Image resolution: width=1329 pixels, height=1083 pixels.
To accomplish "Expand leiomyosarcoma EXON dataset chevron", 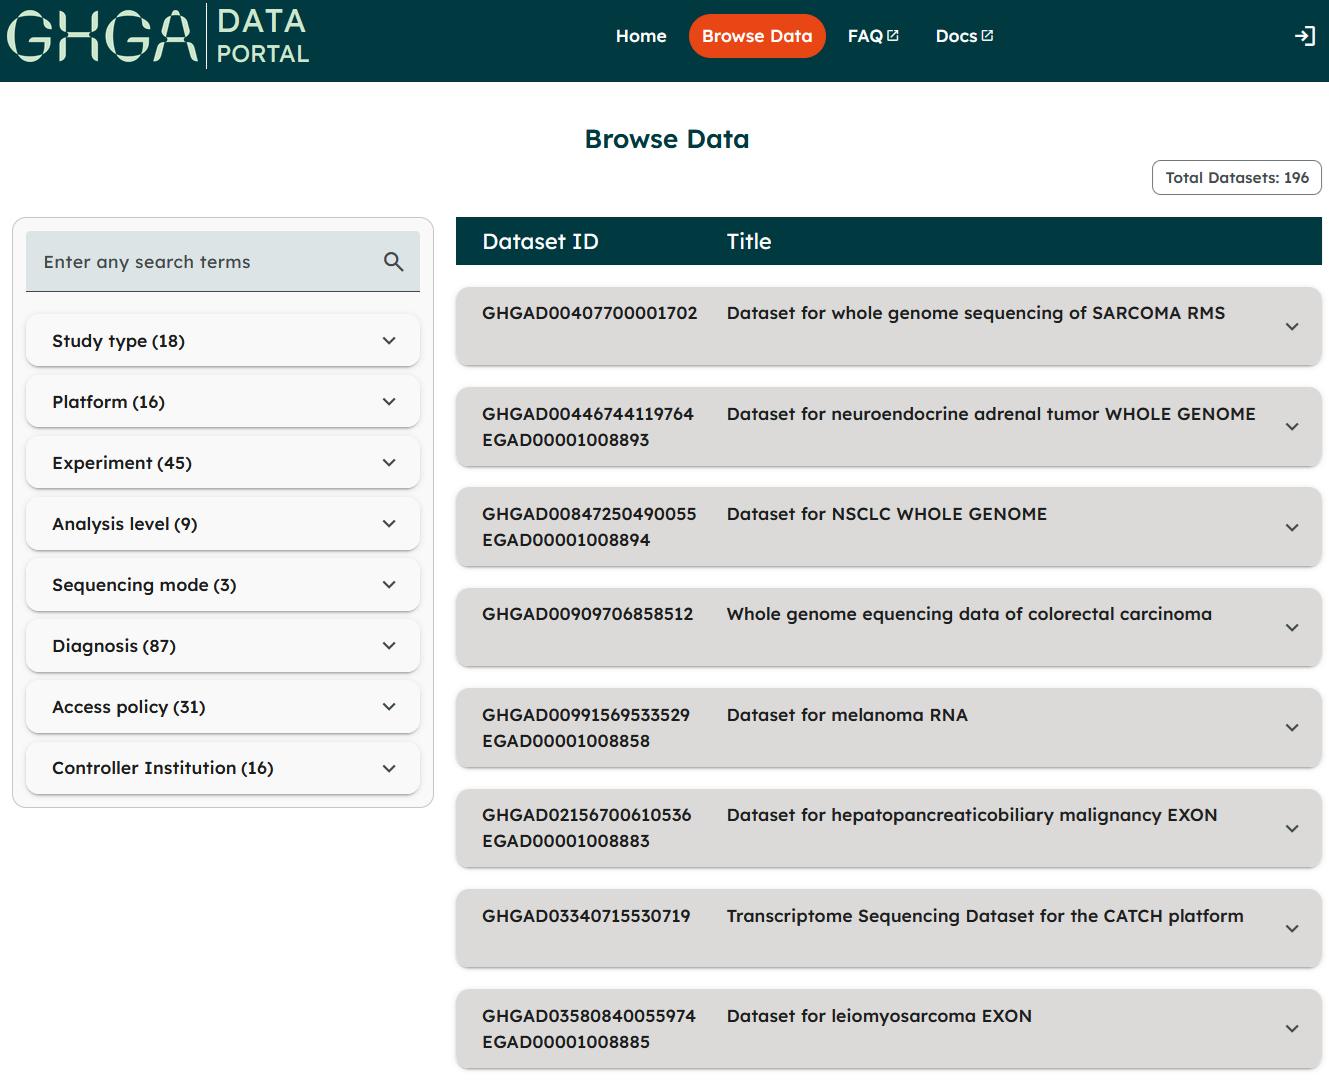I will [1292, 1029].
